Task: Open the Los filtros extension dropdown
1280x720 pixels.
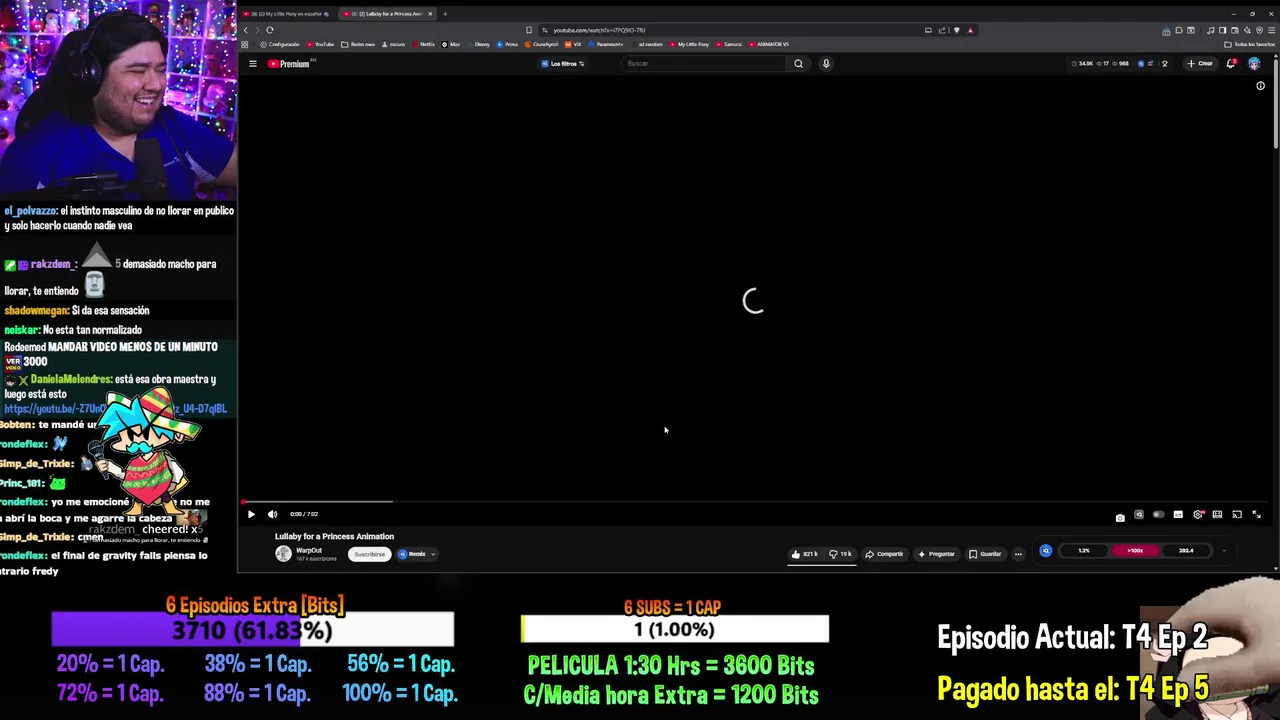Action: (562, 64)
